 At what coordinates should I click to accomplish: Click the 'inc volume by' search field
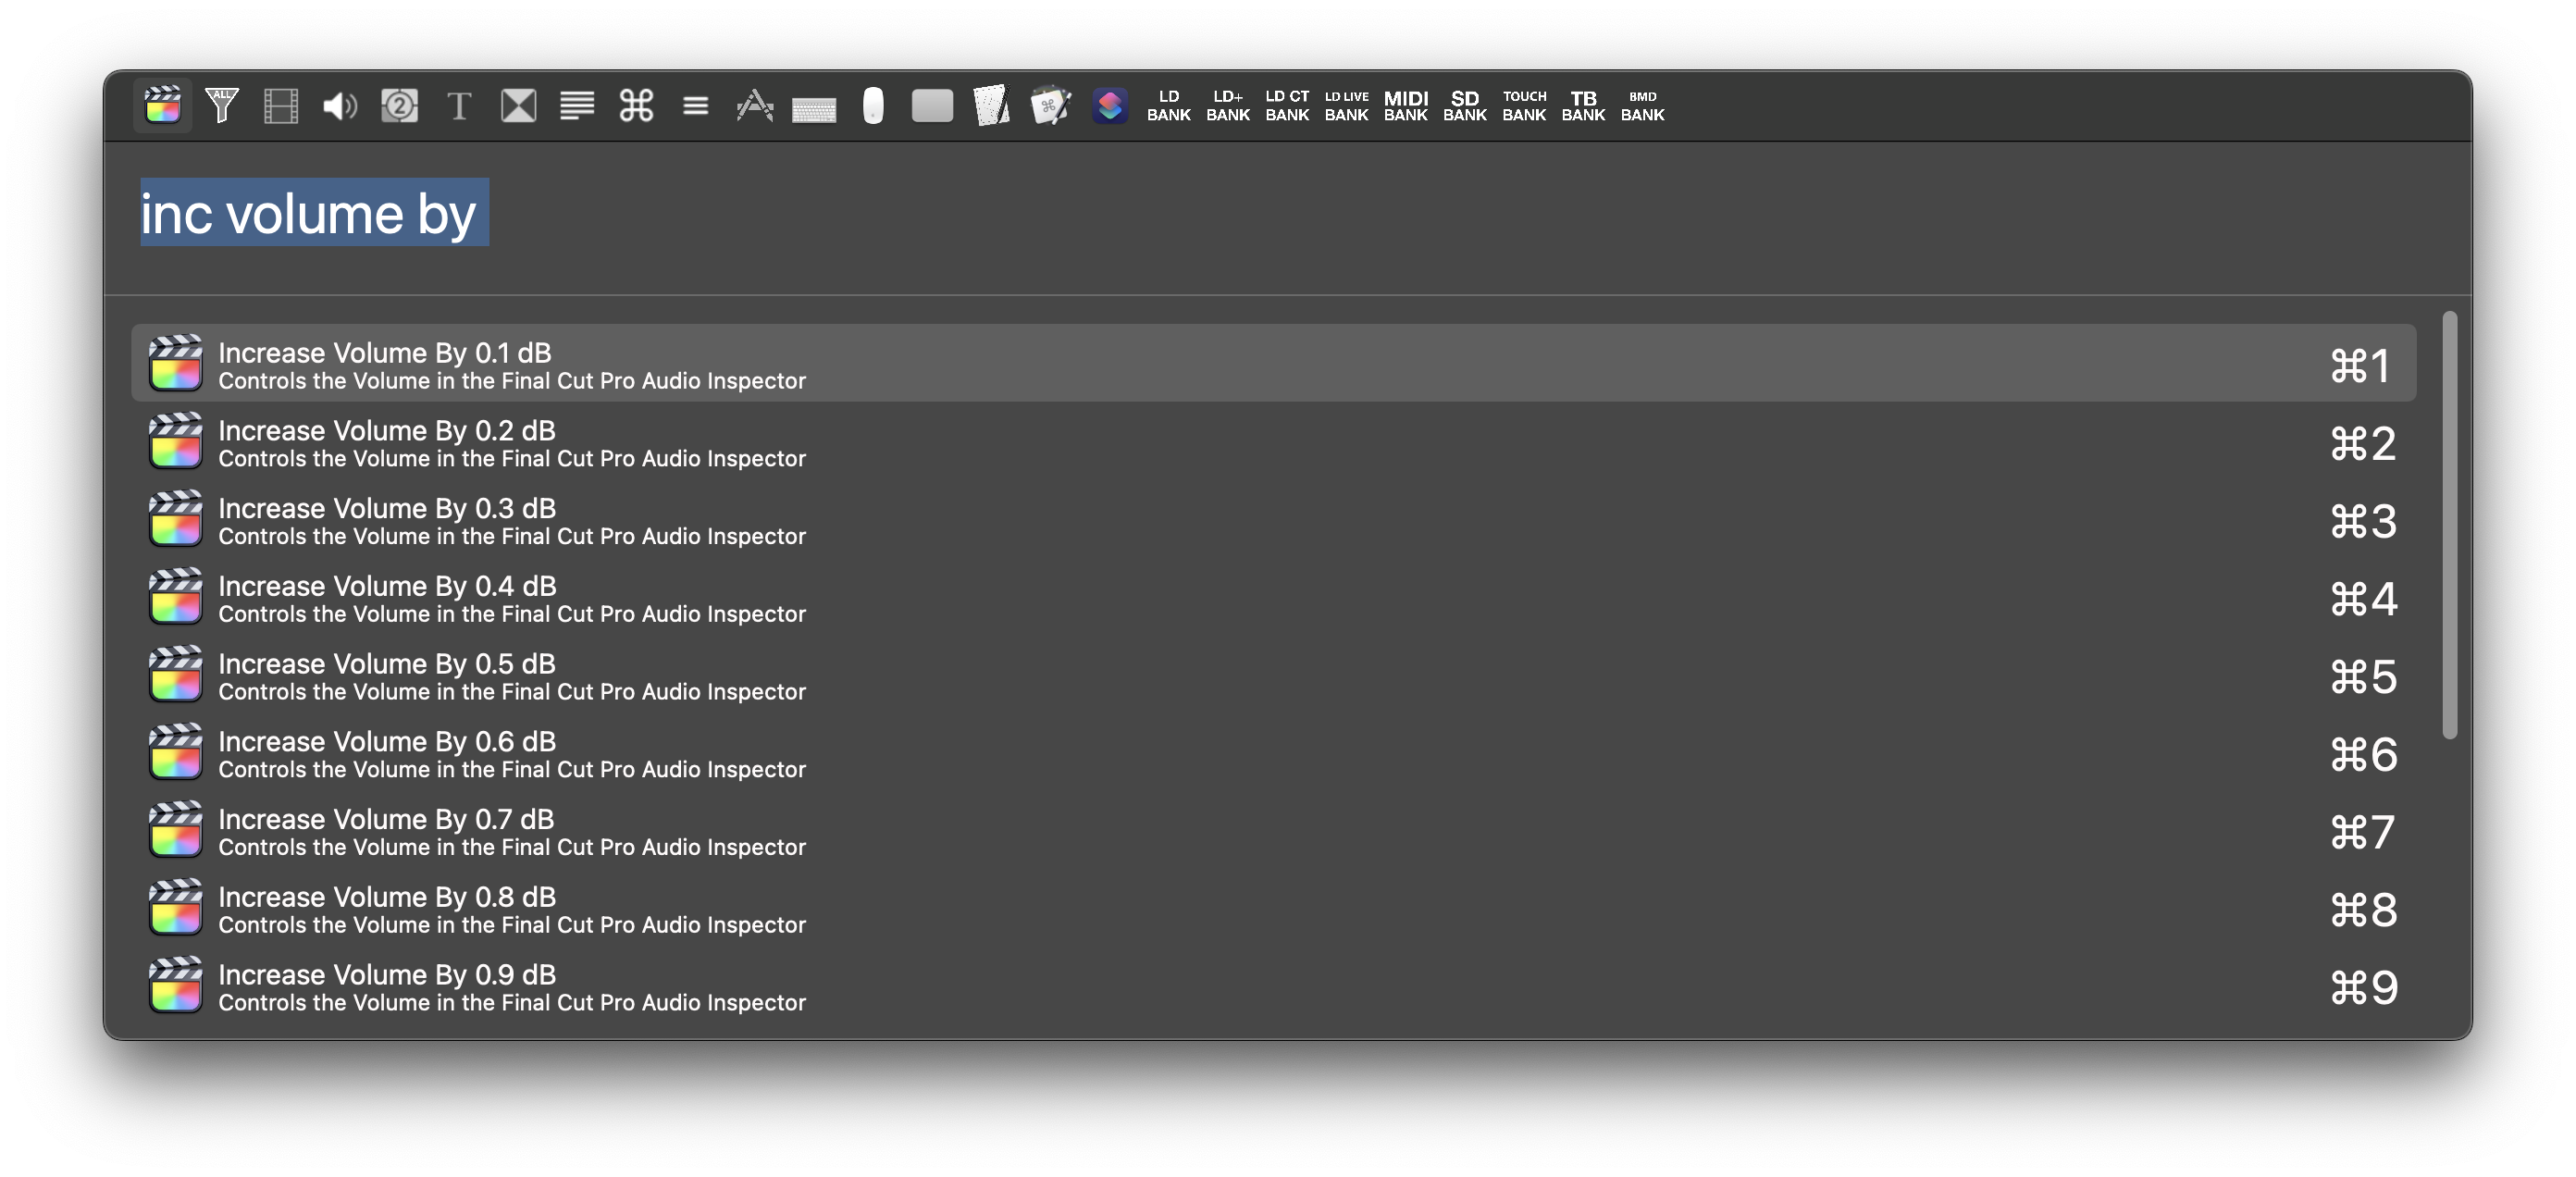[1200, 214]
